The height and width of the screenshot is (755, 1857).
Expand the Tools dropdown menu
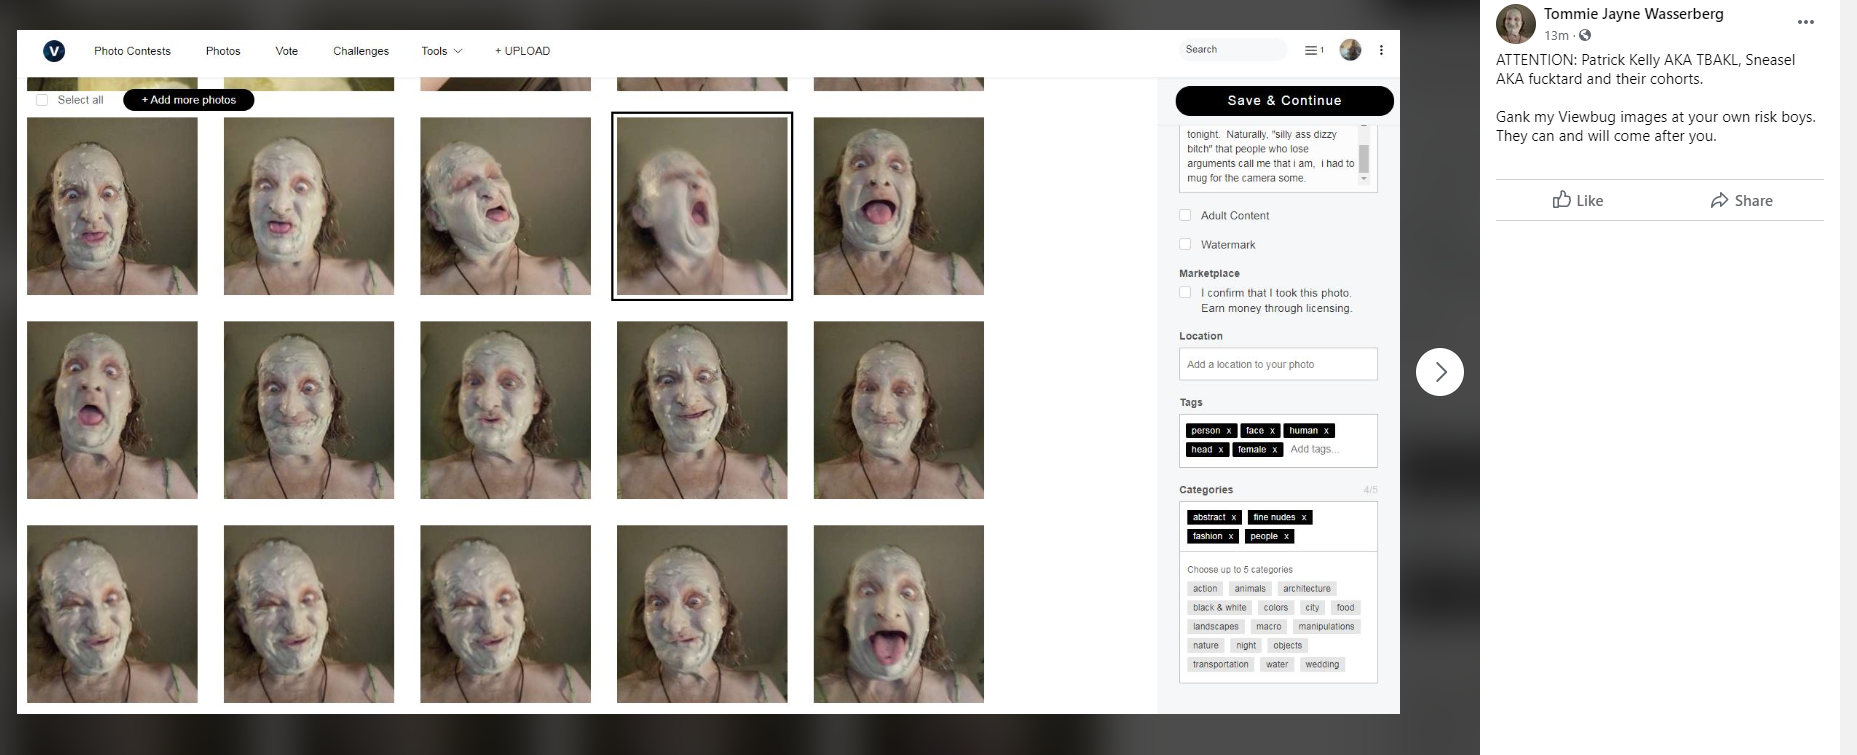coord(442,51)
